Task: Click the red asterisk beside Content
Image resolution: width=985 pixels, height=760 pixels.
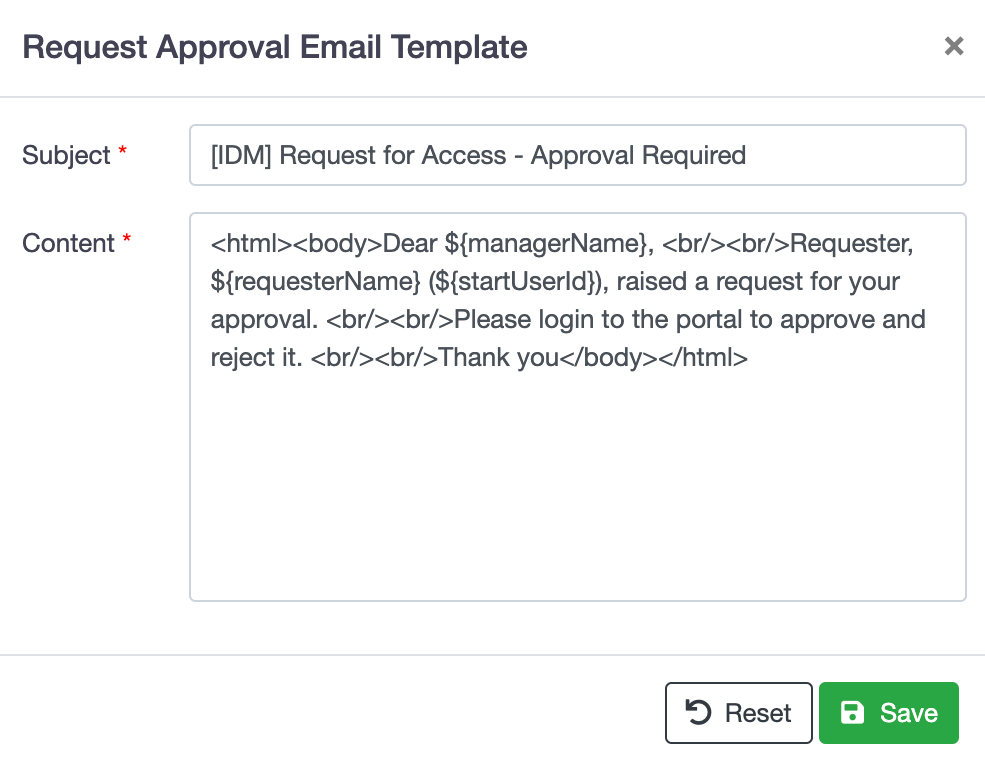Action: pyautogui.click(x=126, y=238)
